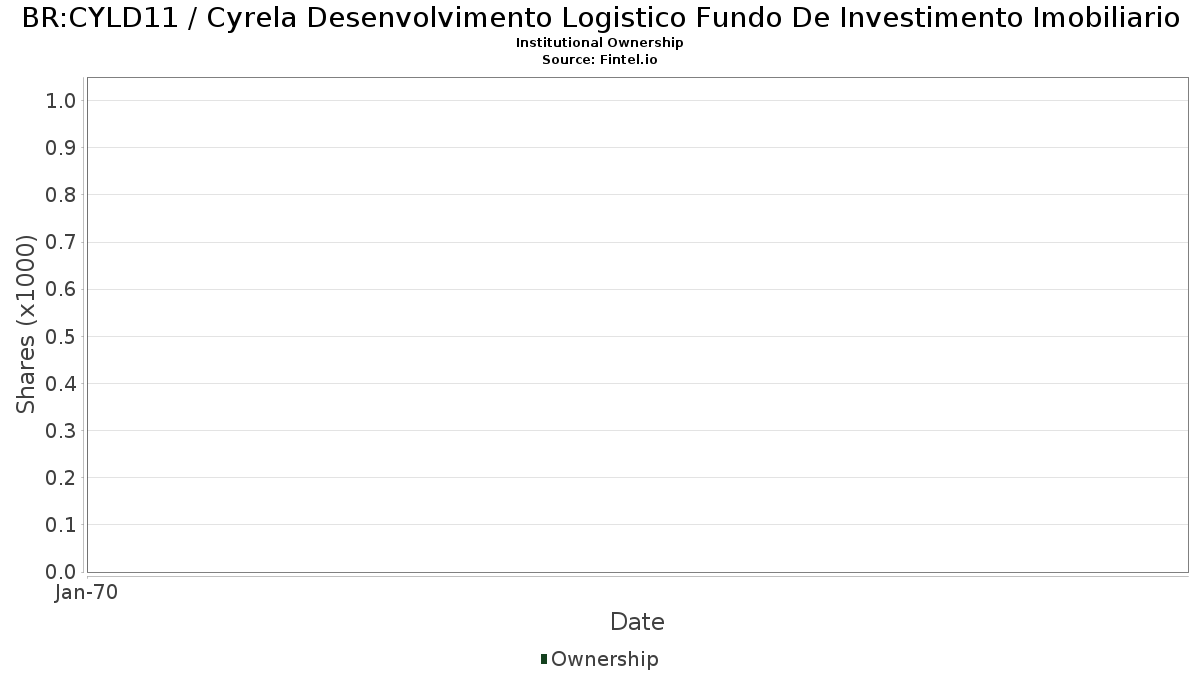Click the empty chart plot area
The image size is (1200, 675).
click(x=637, y=325)
